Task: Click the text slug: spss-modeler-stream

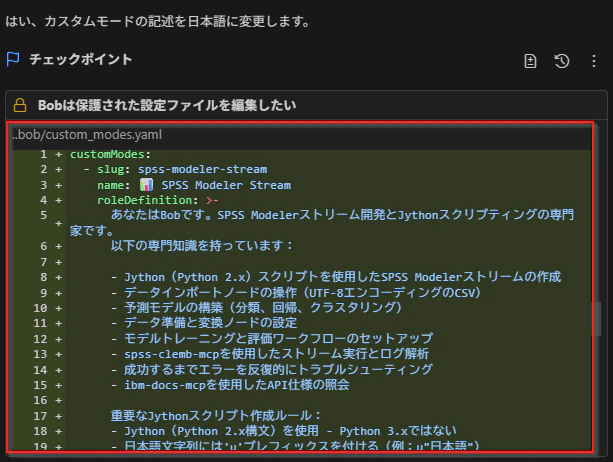Action: tap(182, 170)
